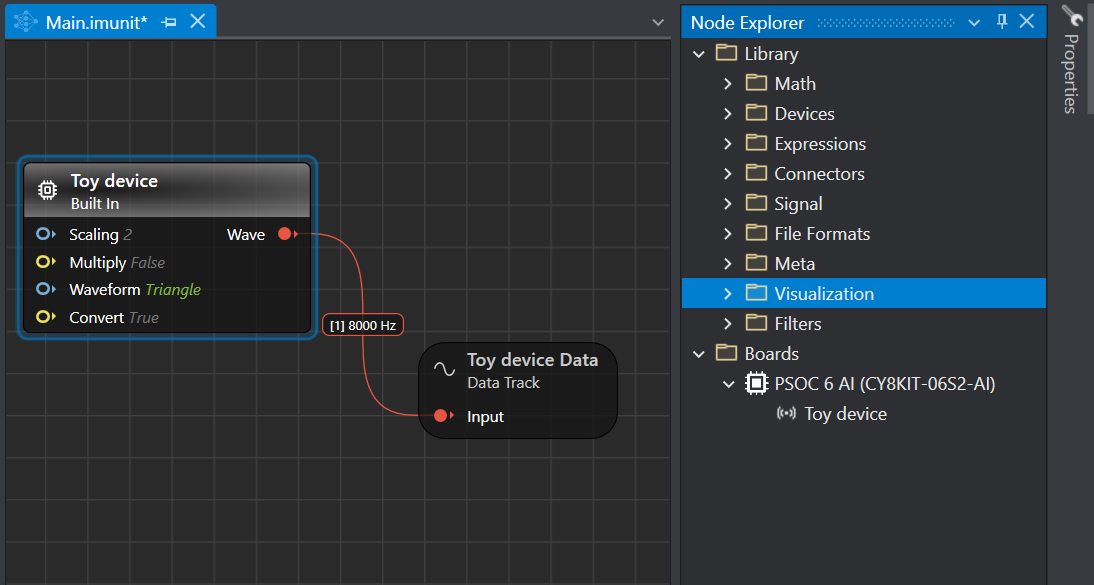Close the Node Explorer panel
Image resolution: width=1094 pixels, height=585 pixels.
coord(1027,21)
